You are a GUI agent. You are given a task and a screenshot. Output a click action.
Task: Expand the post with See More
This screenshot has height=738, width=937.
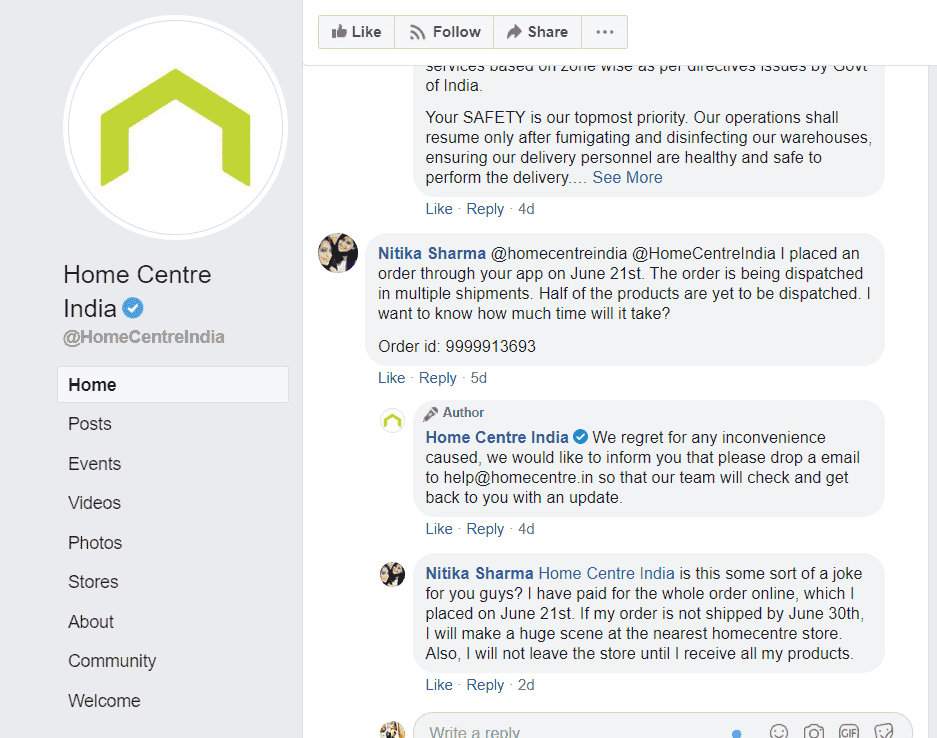(x=627, y=178)
